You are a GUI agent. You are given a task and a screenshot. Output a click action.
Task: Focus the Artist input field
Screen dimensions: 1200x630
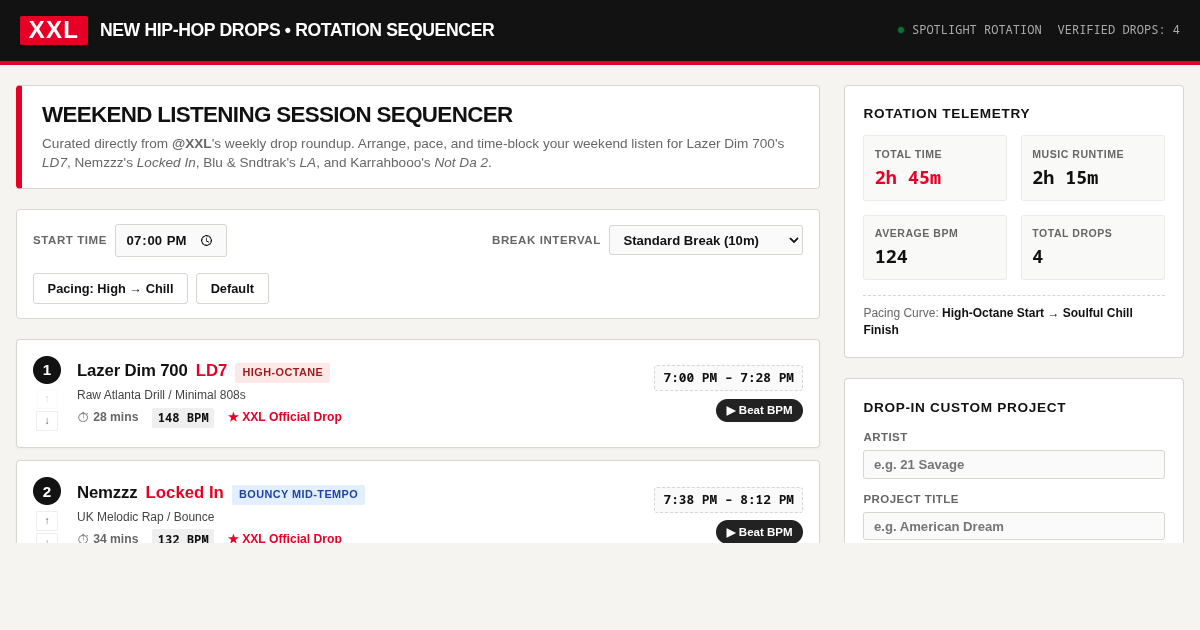tap(1014, 464)
